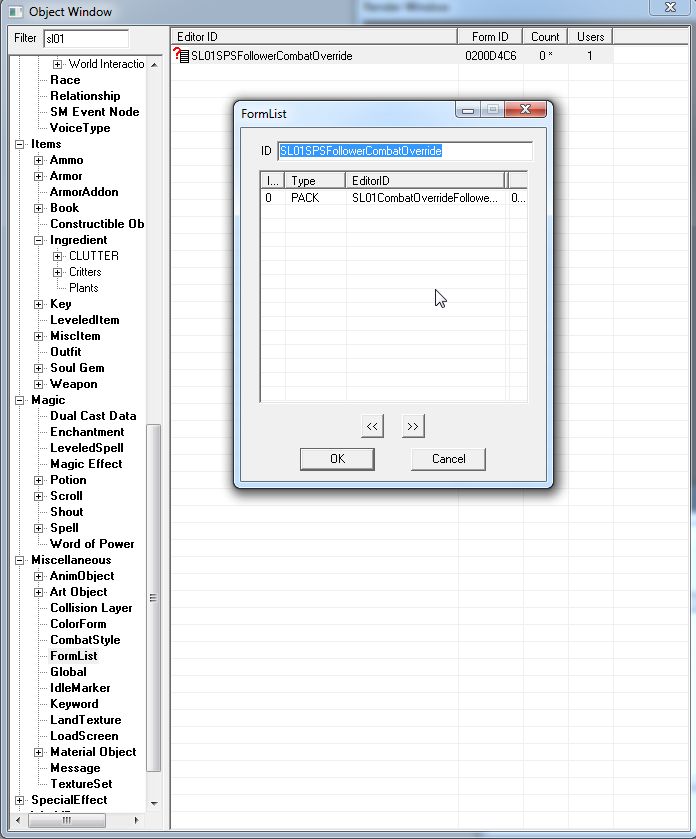This screenshot has height=839, width=696.
Task: Expand the Spell node
Action: [x=39, y=529]
